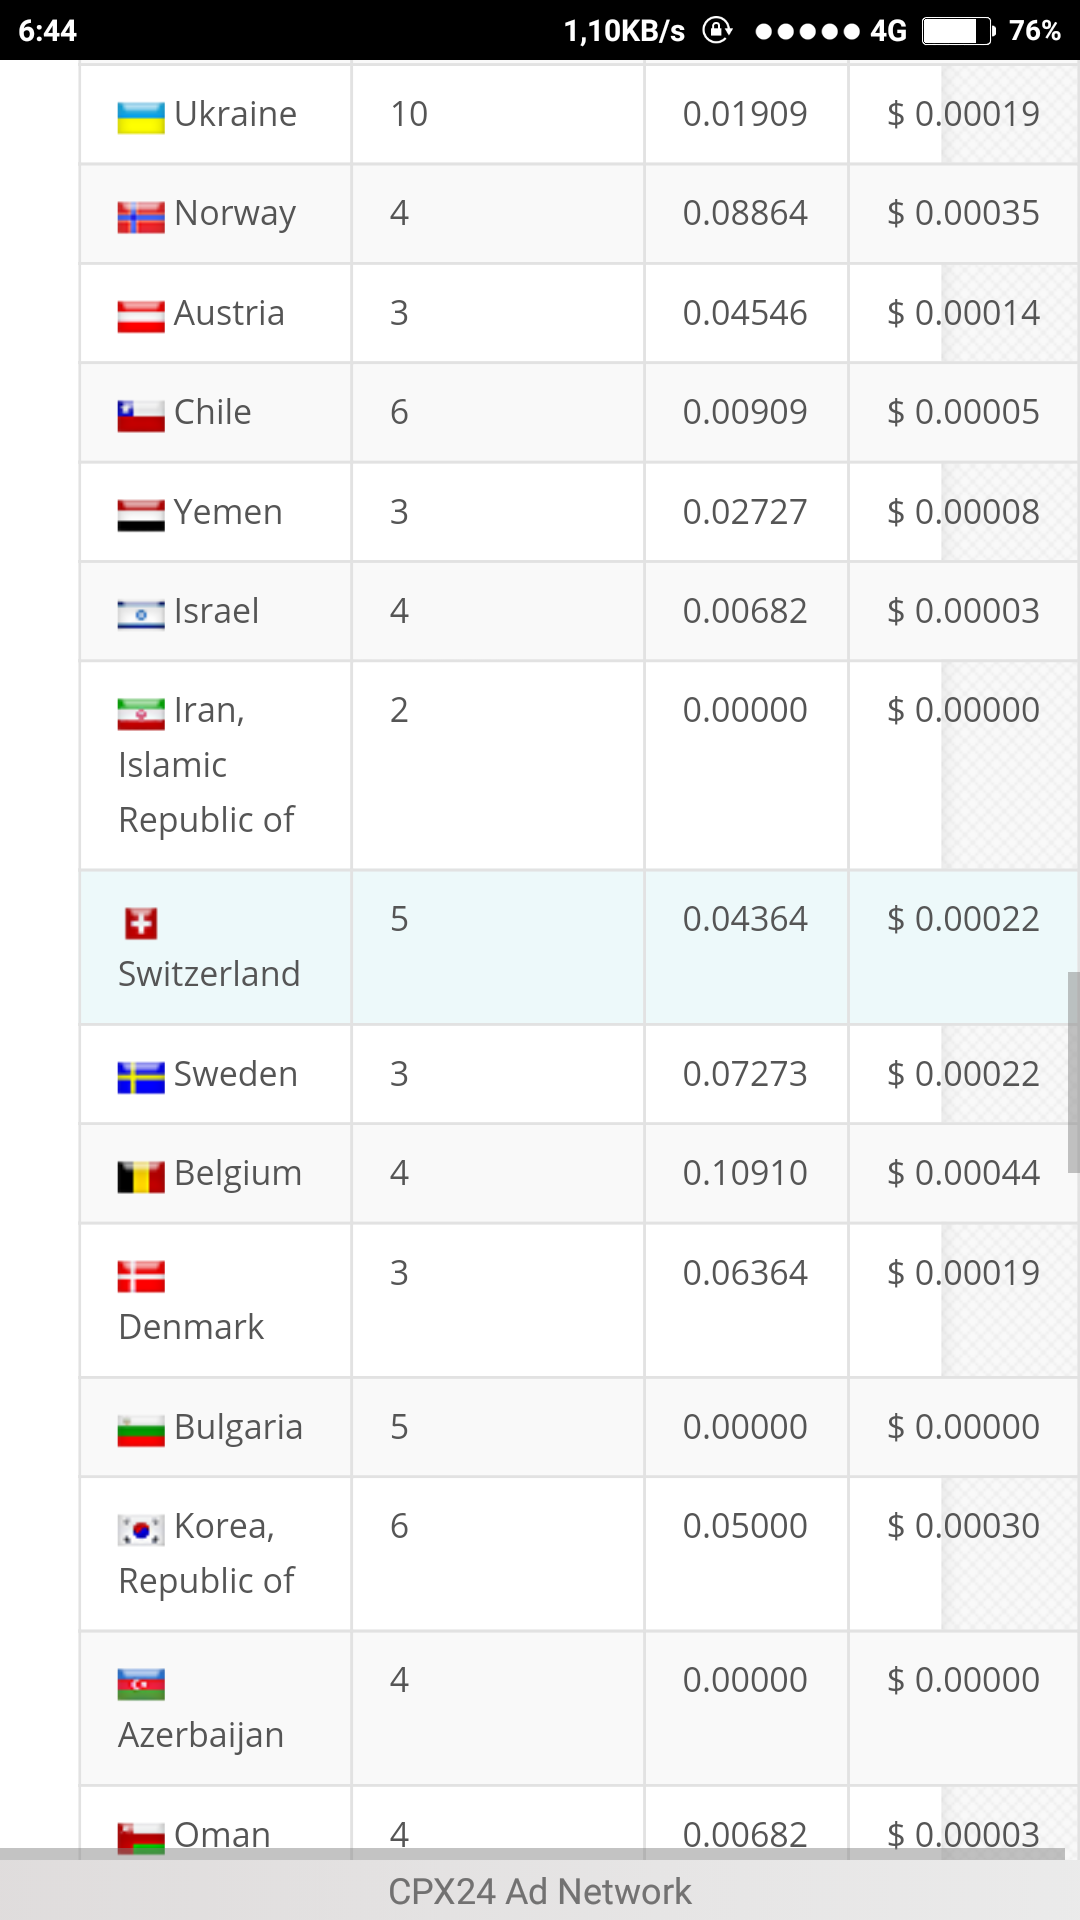The width and height of the screenshot is (1080, 1920).
Task: Click the Ukraine flag icon
Action: point(141,117)
